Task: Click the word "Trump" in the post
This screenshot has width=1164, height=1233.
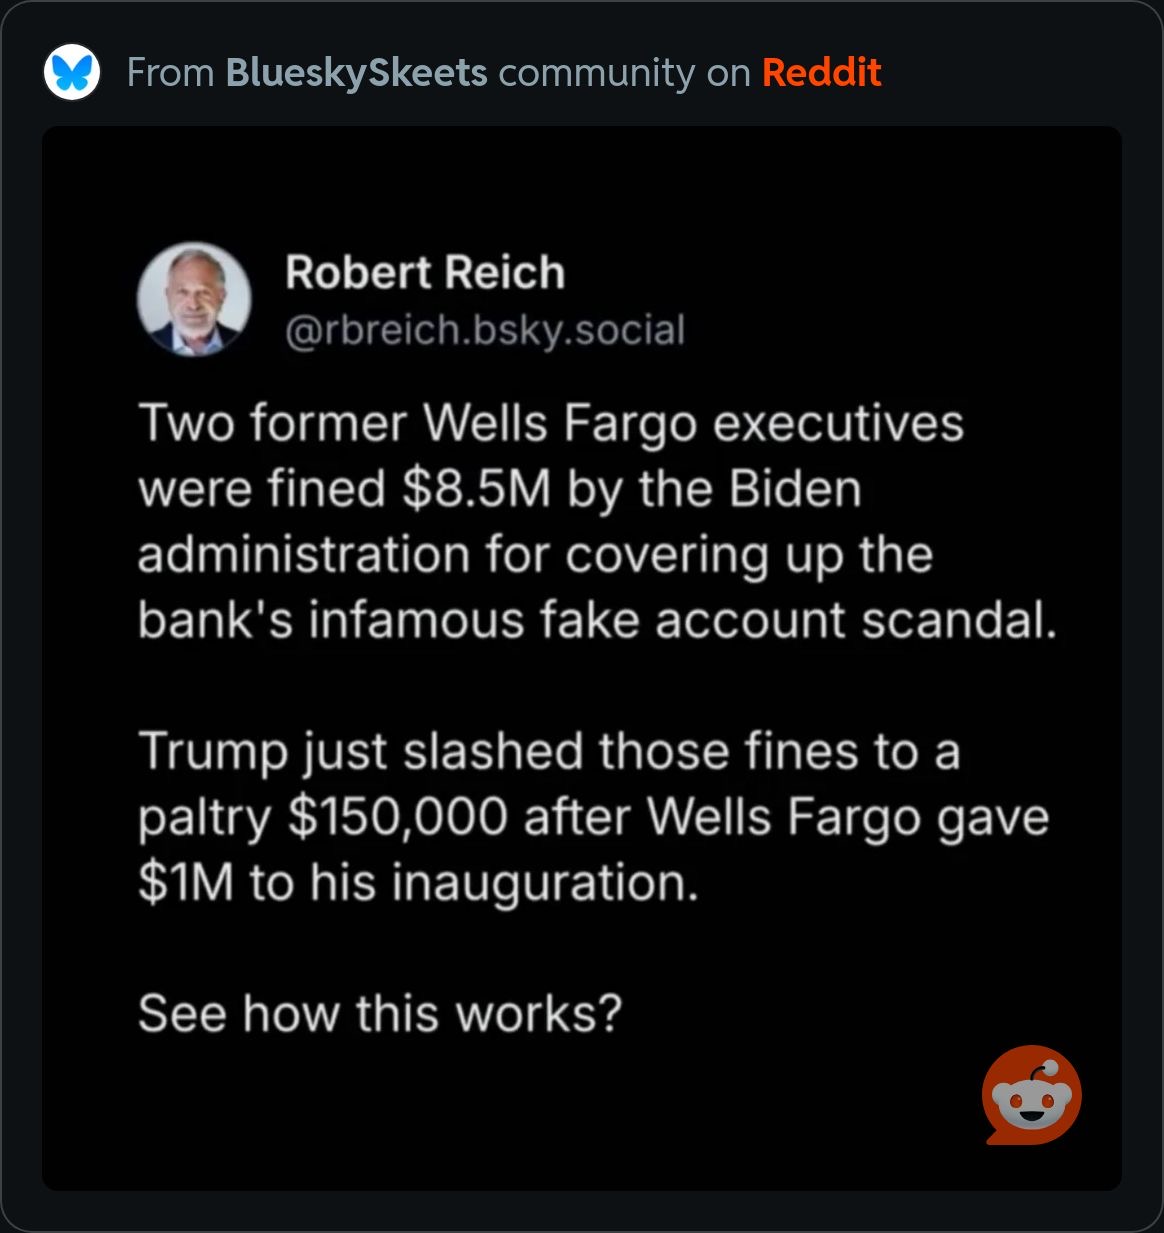Action: pyautogui.click(x=212, y=752)
